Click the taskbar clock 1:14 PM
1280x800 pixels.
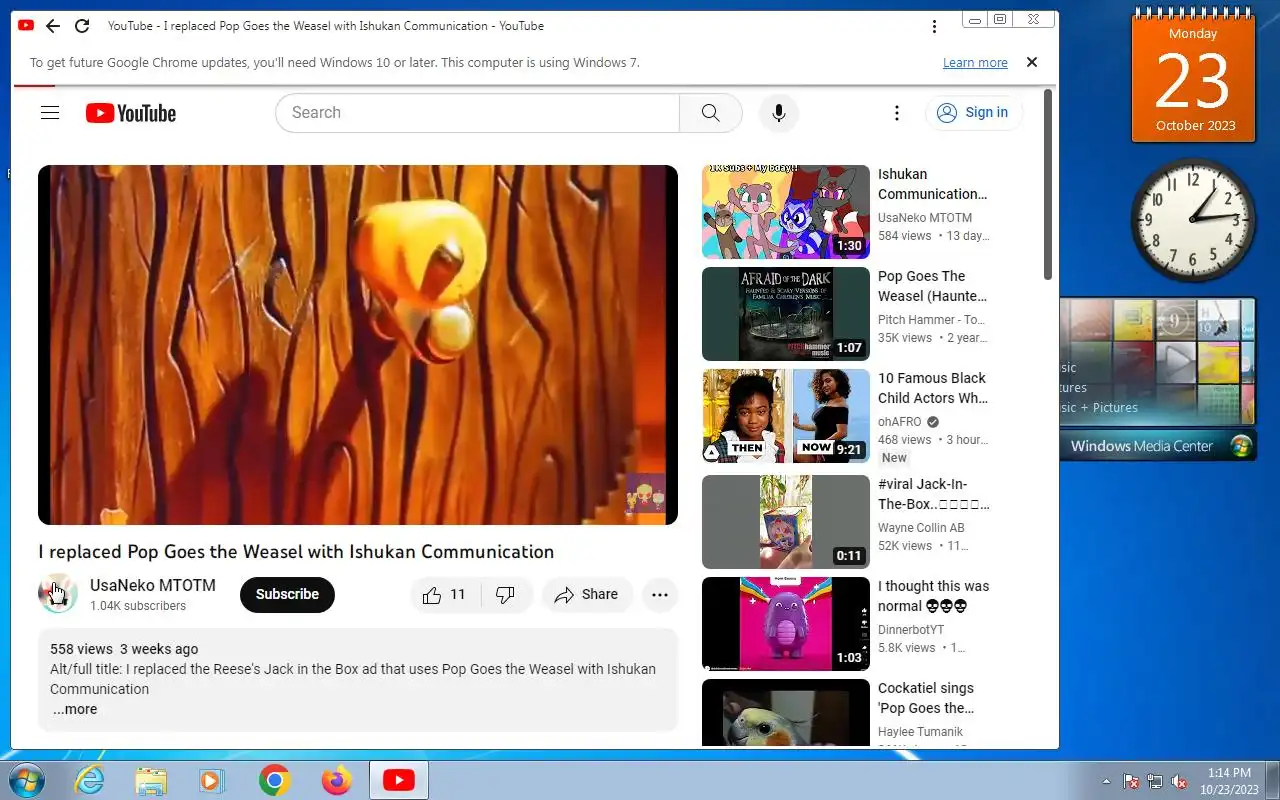click(x=1231, y=781)
